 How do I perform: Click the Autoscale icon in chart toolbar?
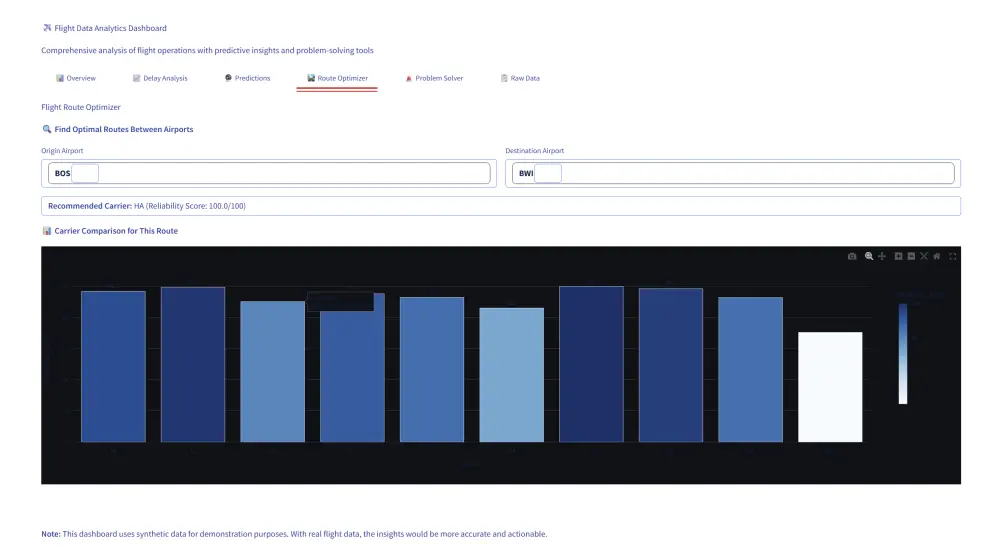[924, 256]
